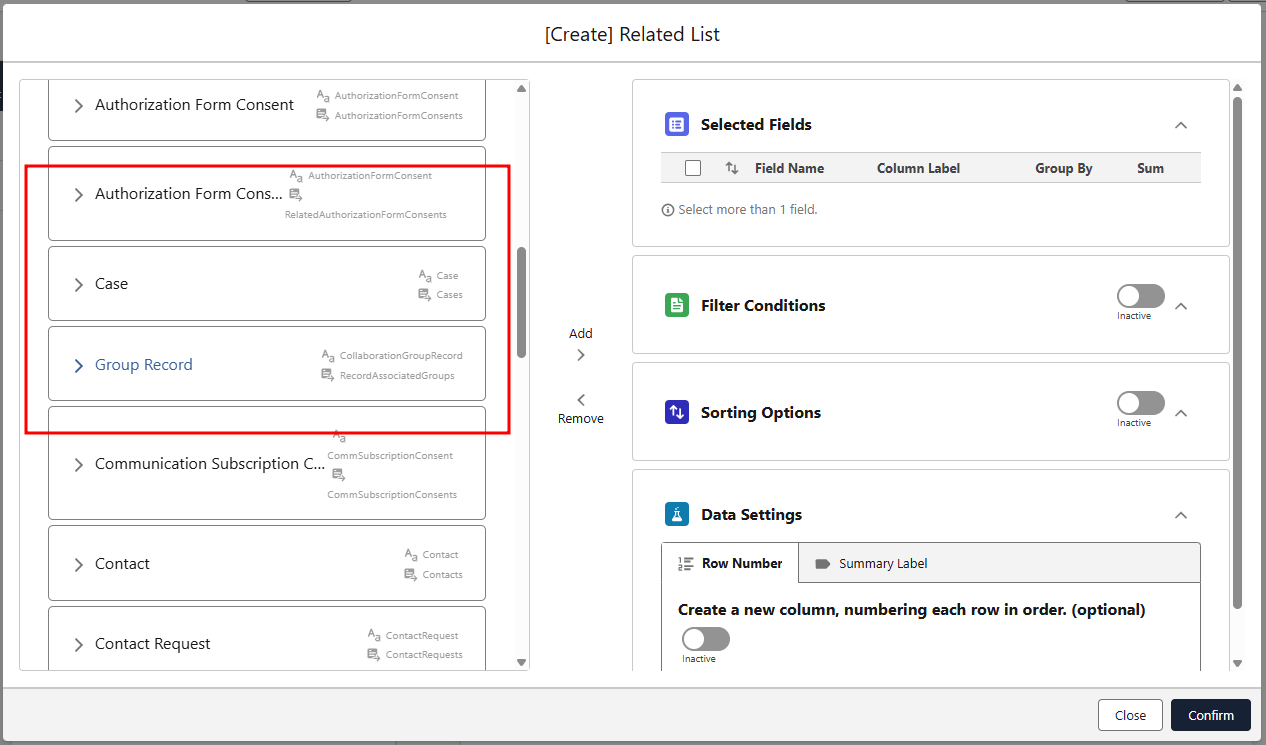The image size is (1266, 745).
Task: Click the Remove left-arrow icon
Action: (581, 400)
